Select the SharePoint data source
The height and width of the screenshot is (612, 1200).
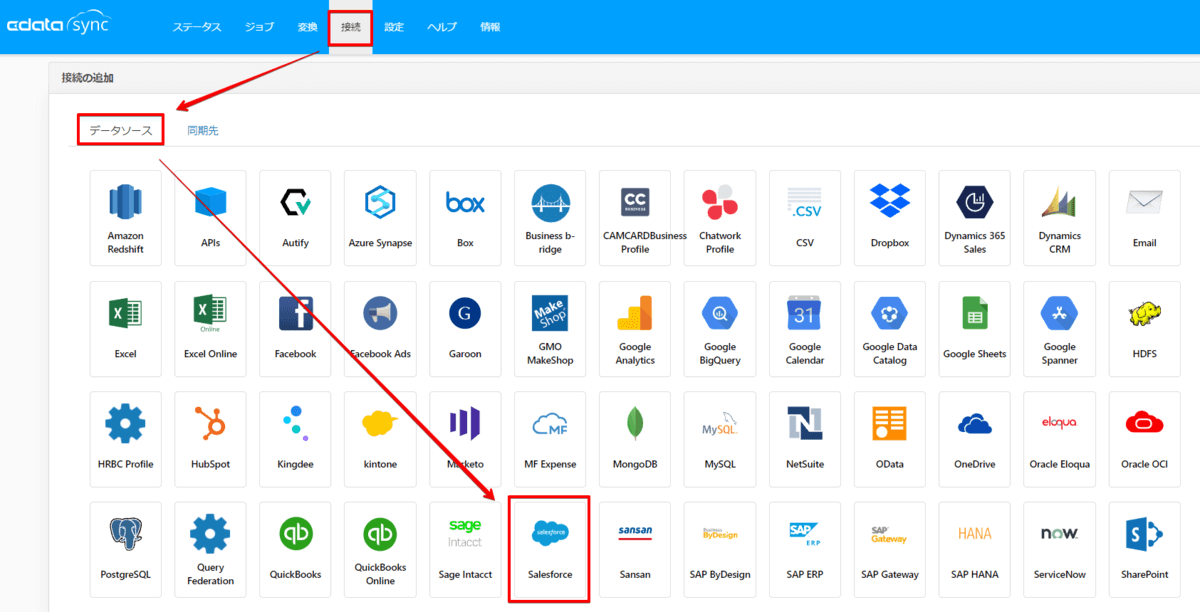[1145, 550]
